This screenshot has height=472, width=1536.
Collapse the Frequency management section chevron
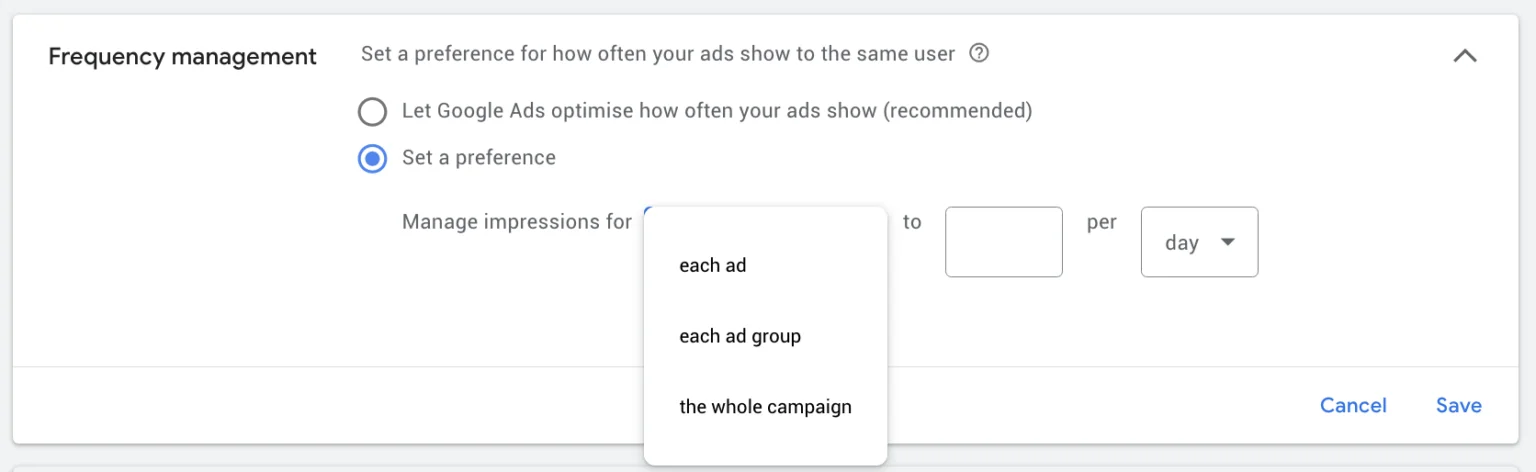point(1464,56)
